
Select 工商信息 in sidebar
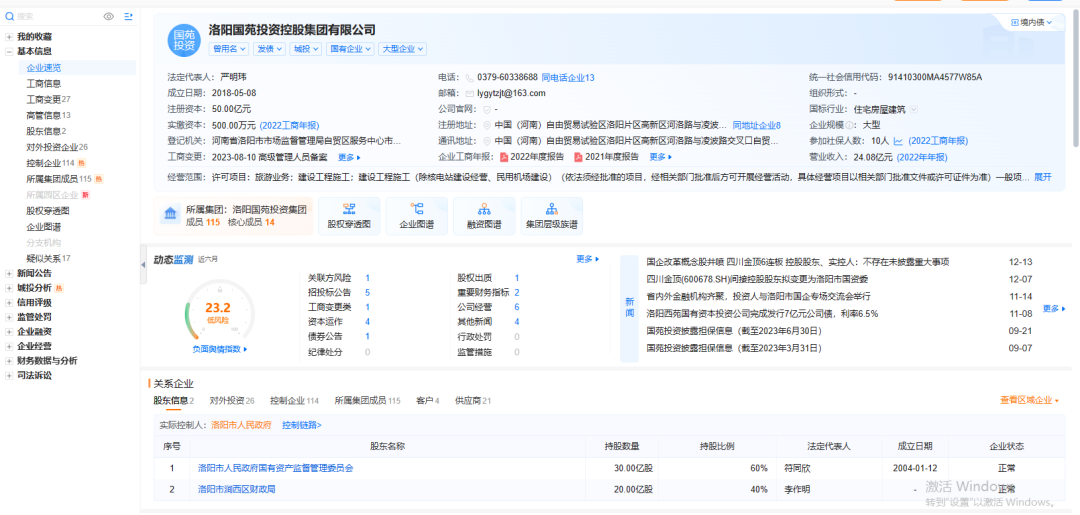[x=43, y=83]
